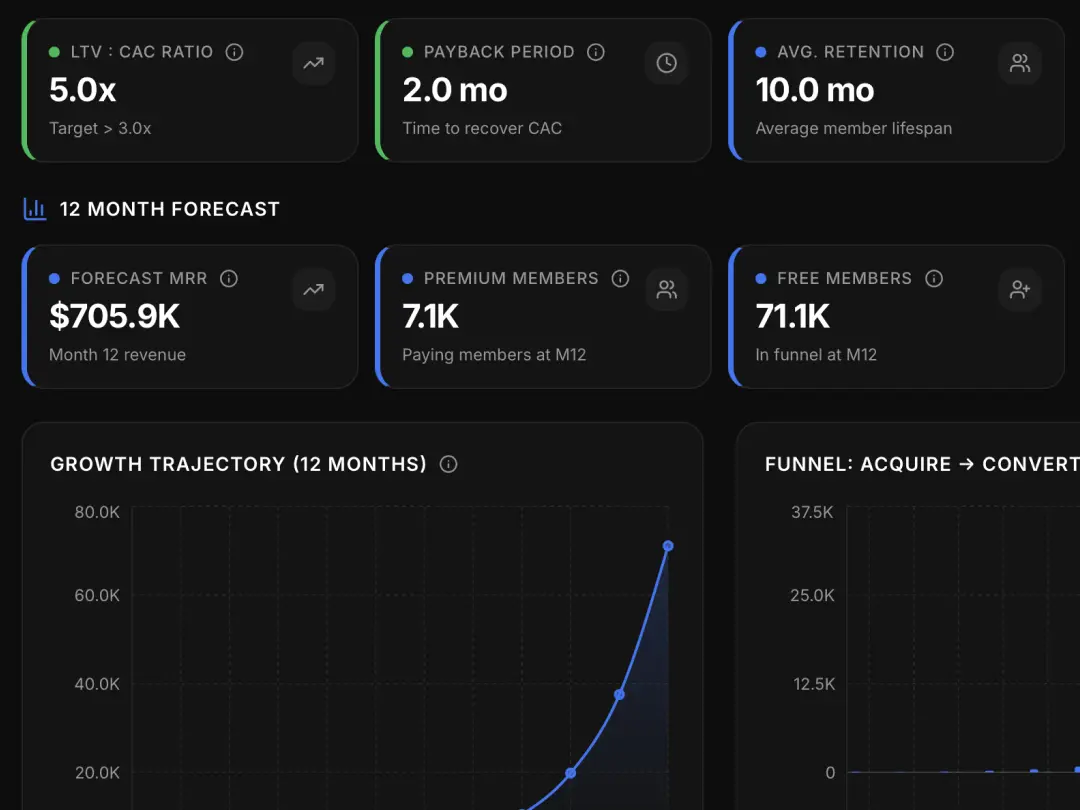This screenshot has width=1080, height=810.
Task: Select the $705.9K Forecast MRR value
Action: 115,316
